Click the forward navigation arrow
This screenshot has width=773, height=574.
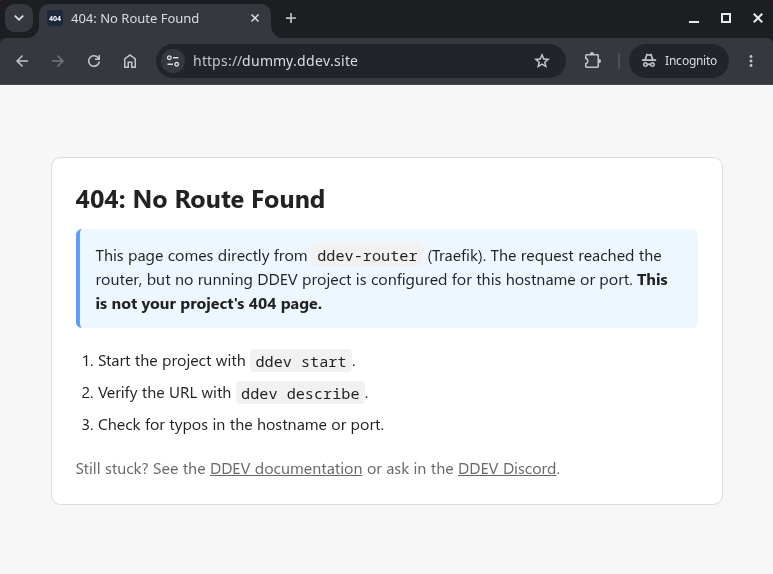58,61
